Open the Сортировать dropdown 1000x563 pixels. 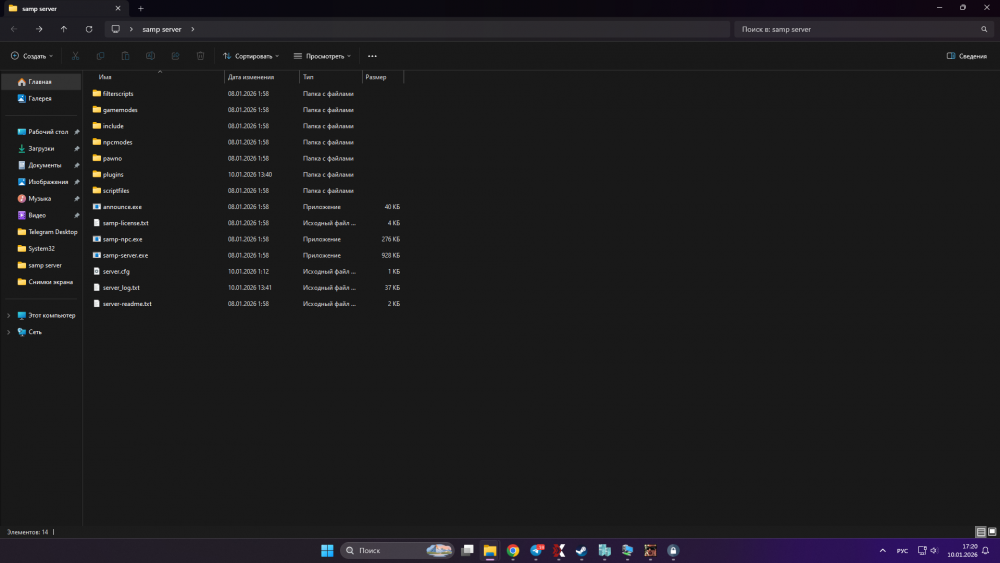(250, 56)
